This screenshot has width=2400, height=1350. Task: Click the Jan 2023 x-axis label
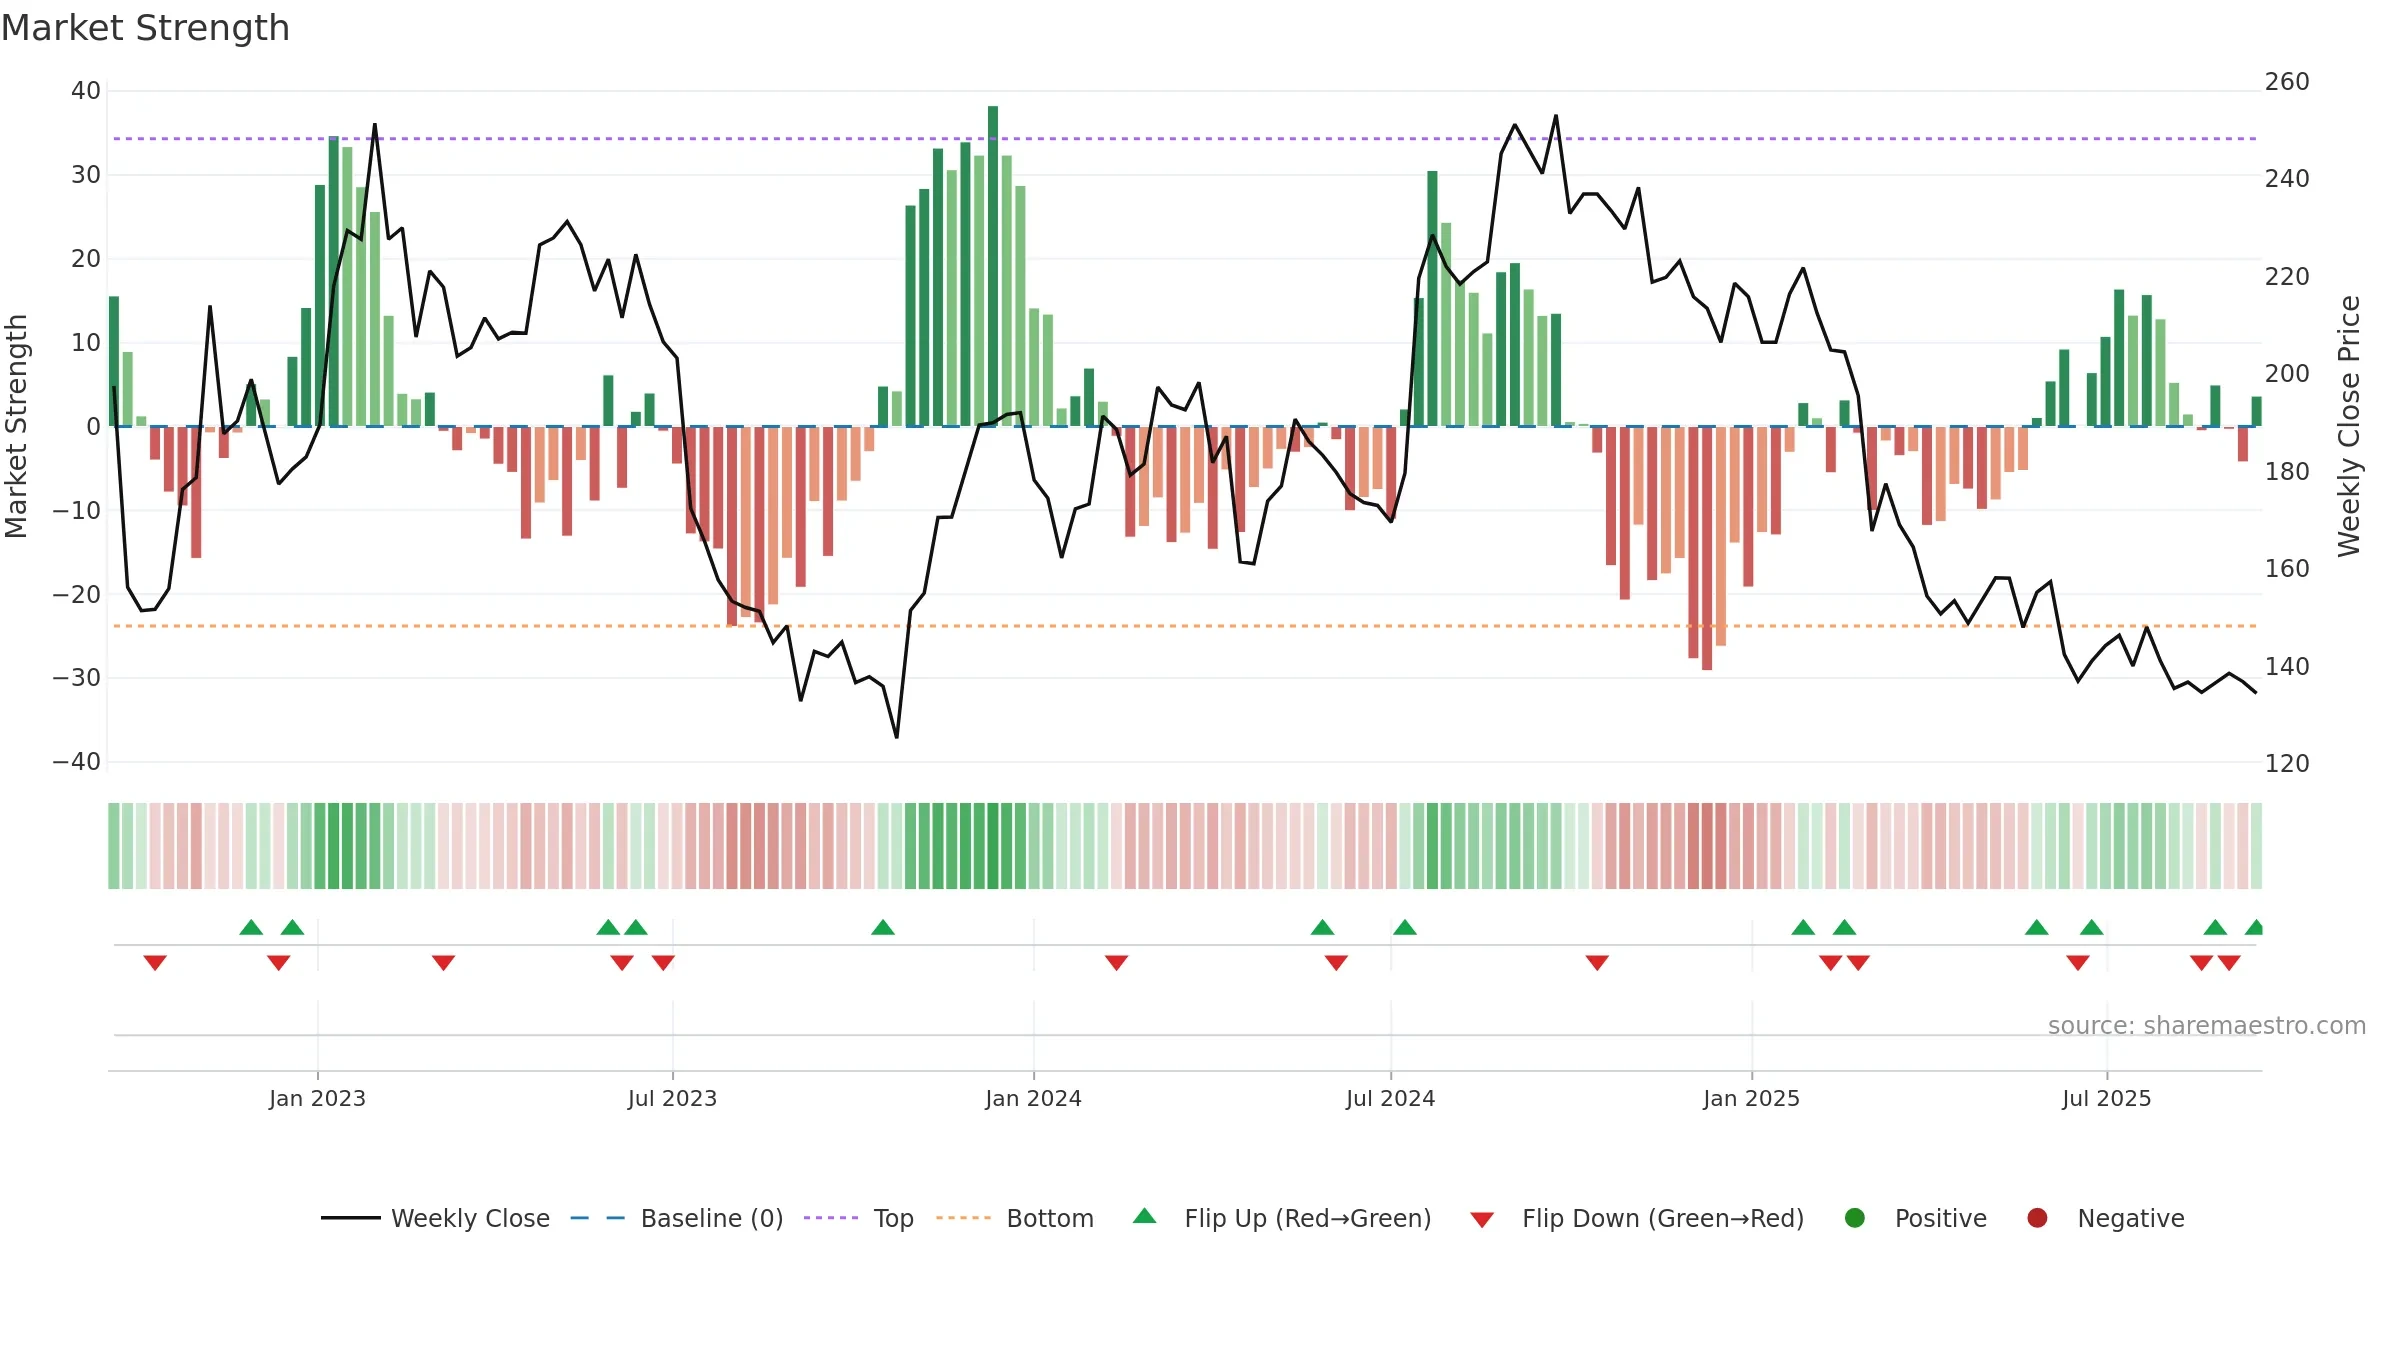(317, 1098)
